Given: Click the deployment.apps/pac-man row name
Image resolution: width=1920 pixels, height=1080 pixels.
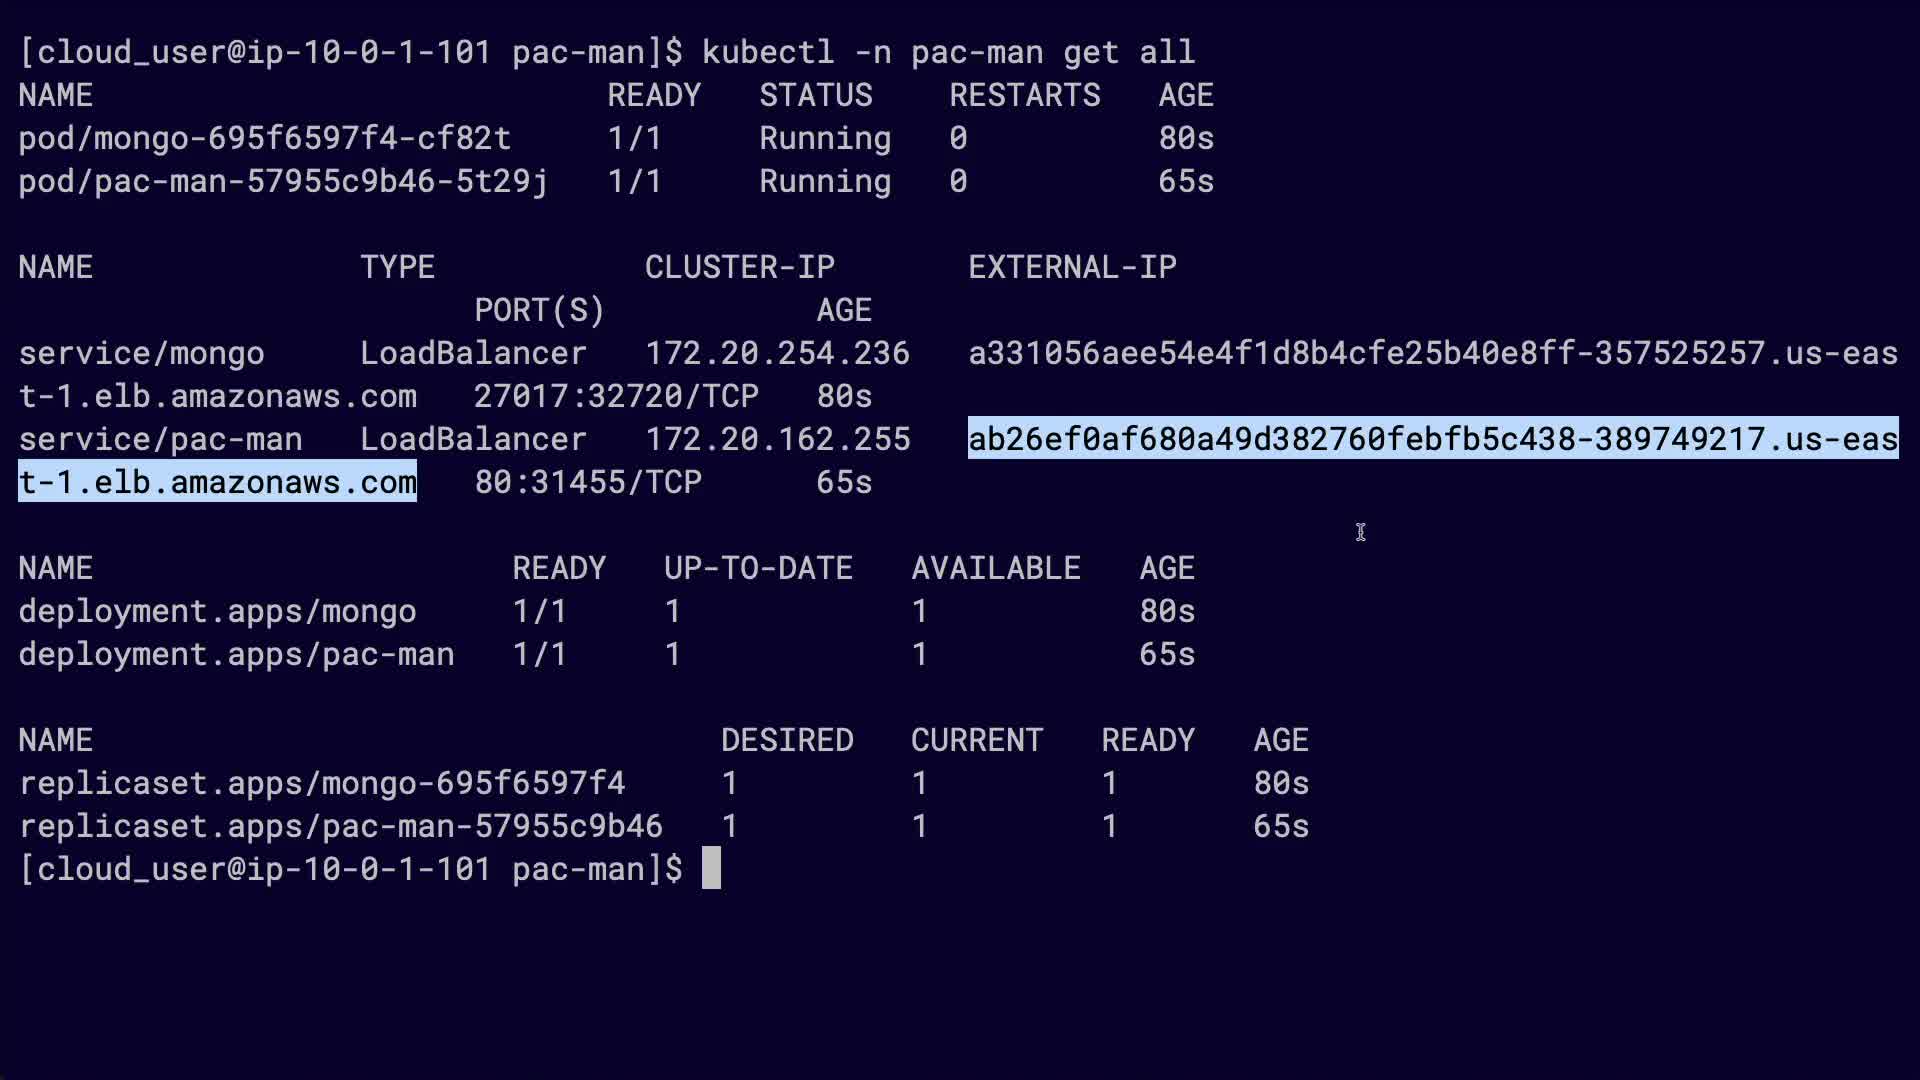Looking at the screenshot, I should [236, 654].
